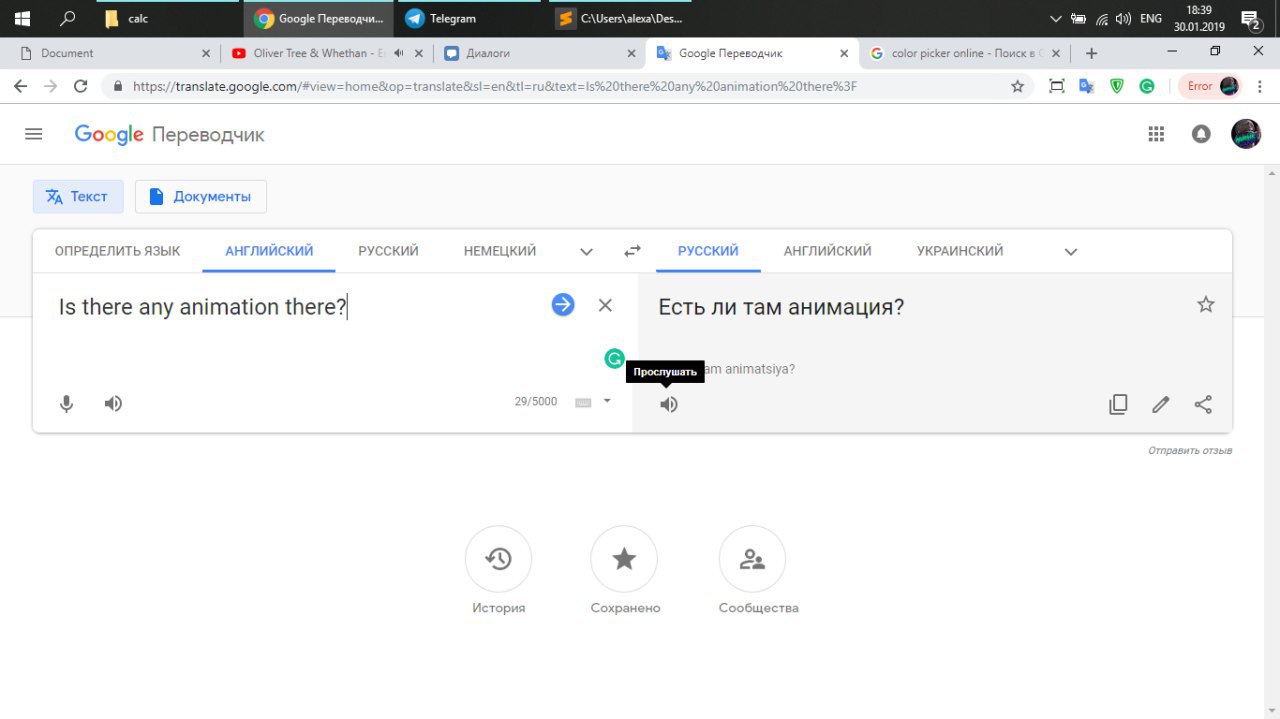Select the Документы mode button
The height and width of the screenshot is (719, 1280).
pyautogui.click(x=201, y=196)
